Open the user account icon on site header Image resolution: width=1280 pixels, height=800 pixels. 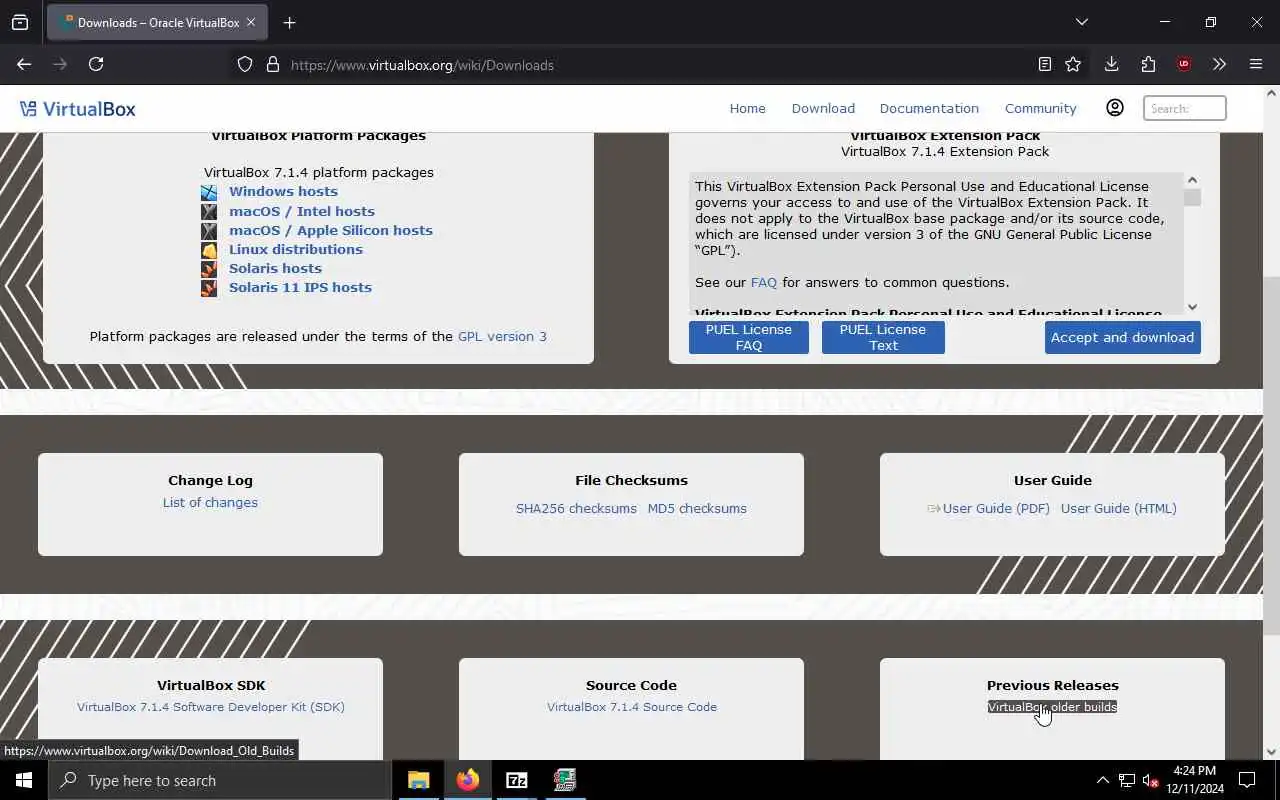tap(1115, 108)
